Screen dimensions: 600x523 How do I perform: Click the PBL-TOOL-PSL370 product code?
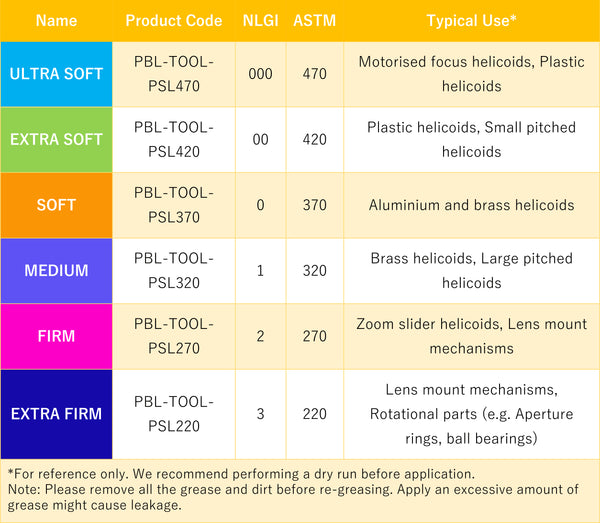[174, 205]
